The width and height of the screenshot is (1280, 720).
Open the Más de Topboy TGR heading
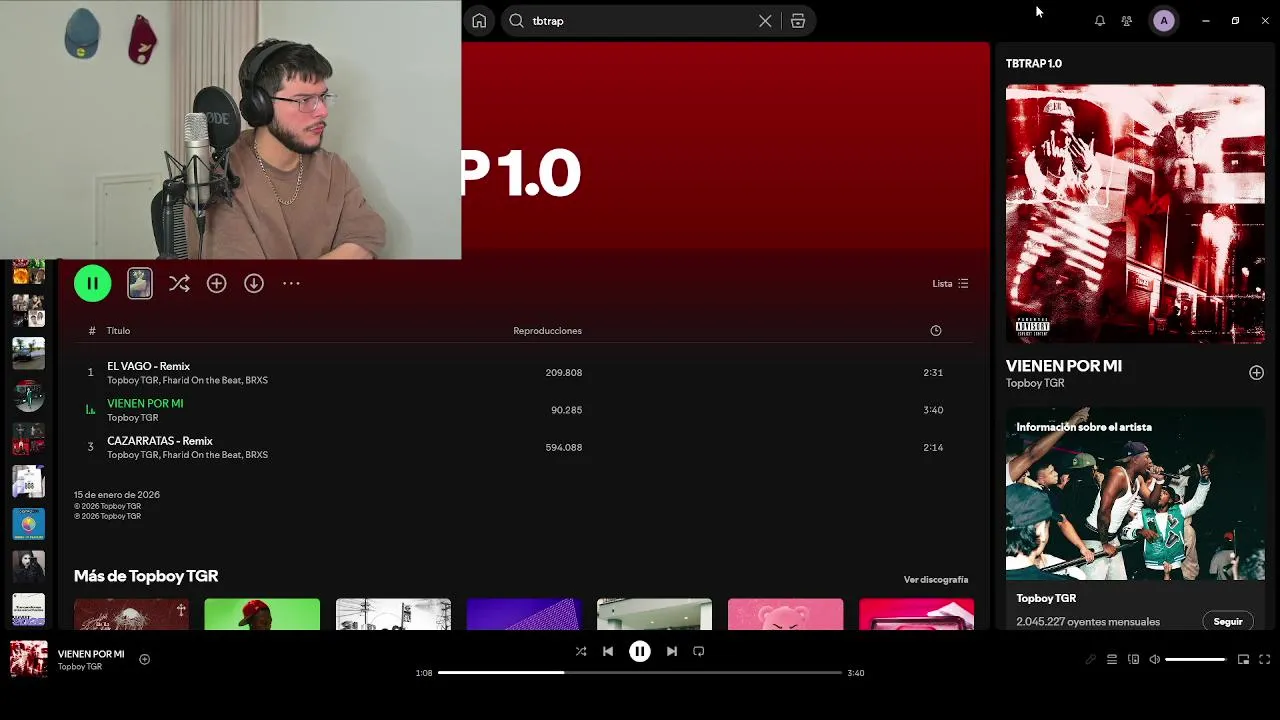(146, 576)
